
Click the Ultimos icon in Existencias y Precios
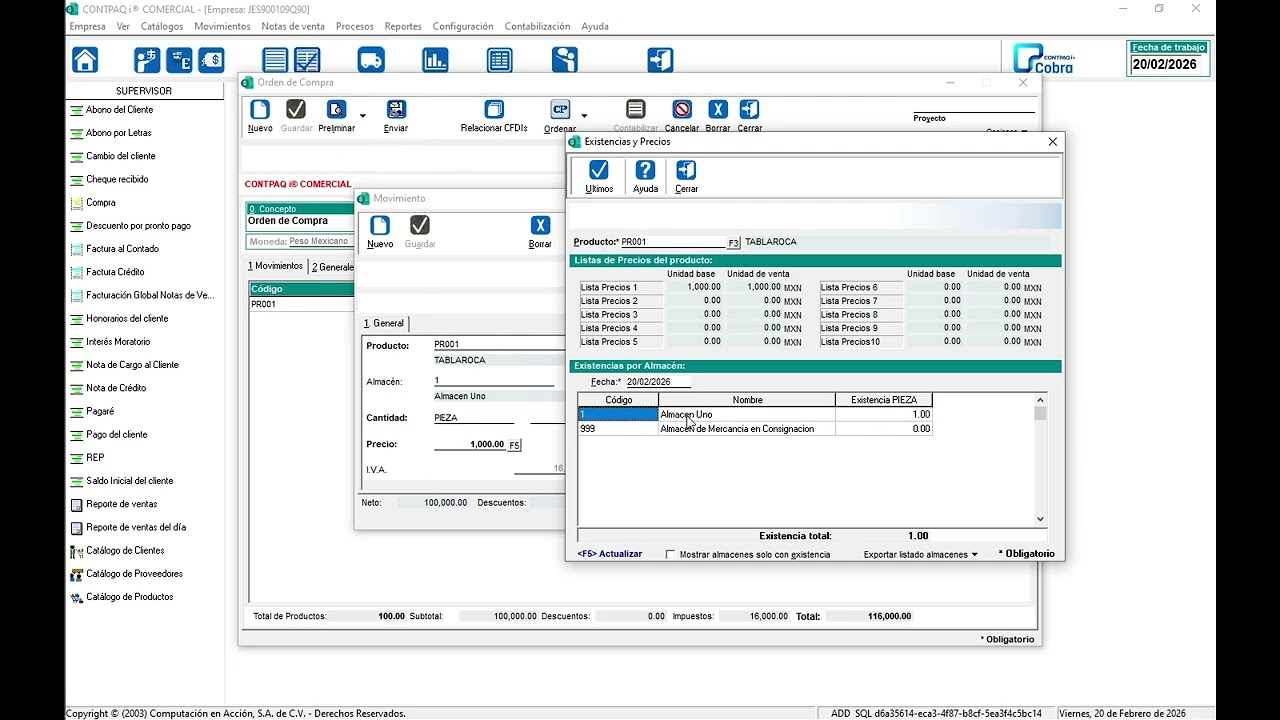click(x=599, y=177)
